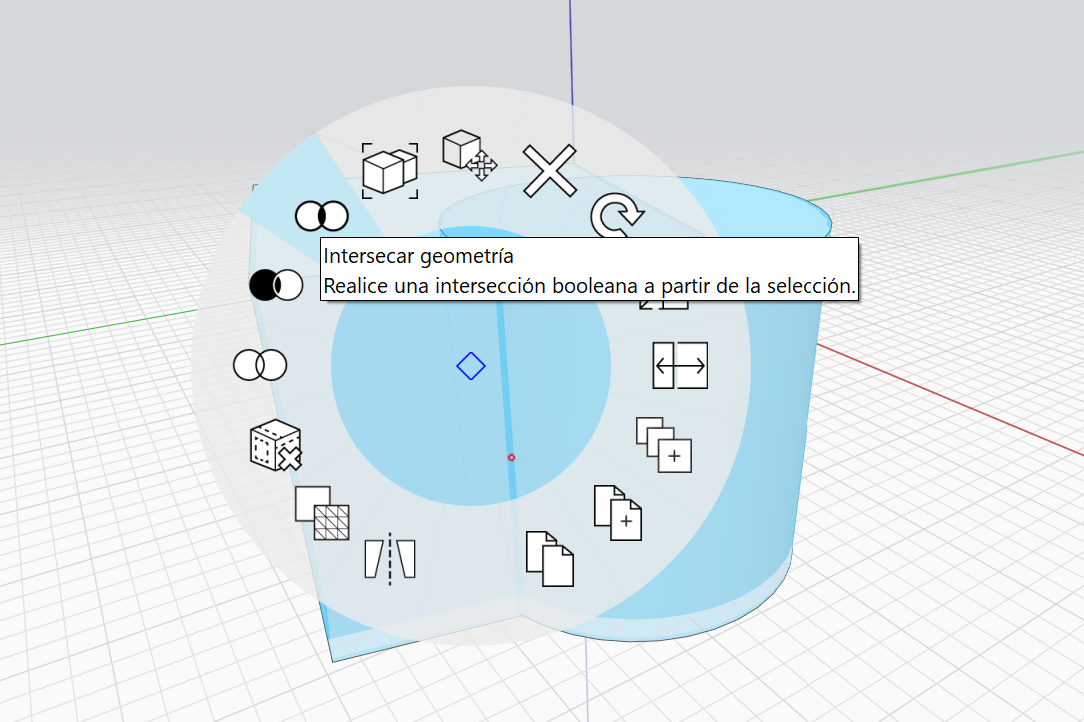Select the Array icon with three stacked squares
Image resolution: width=1084 pixels, height=722 pixels.
[664, 445]
